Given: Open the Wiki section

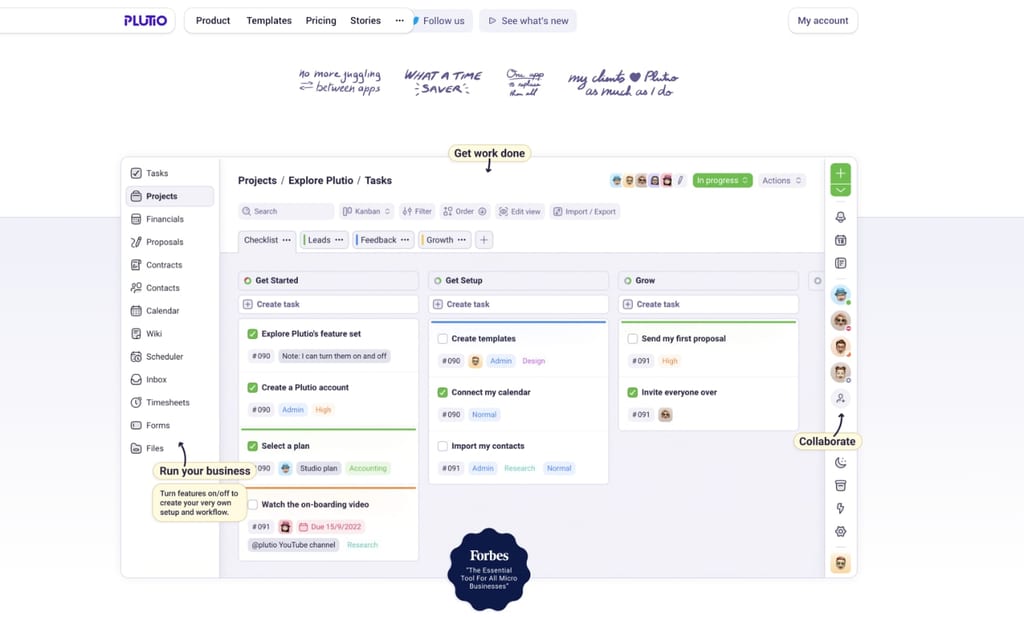Looking at the screenshot, I should (146, 334).
